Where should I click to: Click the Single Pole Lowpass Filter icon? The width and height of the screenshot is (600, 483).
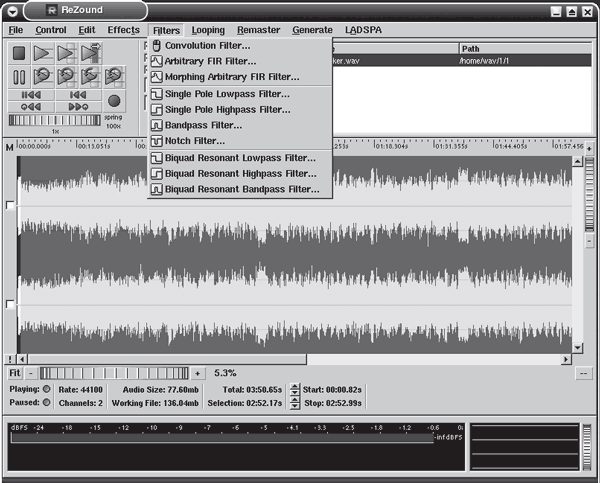tap(156, 93)
